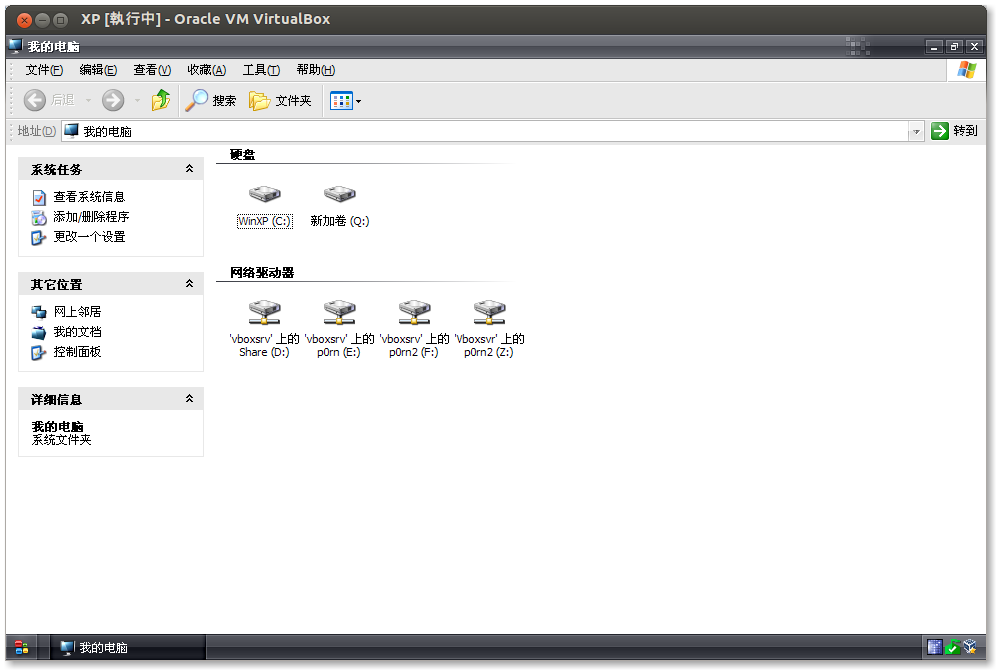996x670 pixels.
Task: Click the VirtualBox guest additions tray icon
Action: click(x=969, y=647)
